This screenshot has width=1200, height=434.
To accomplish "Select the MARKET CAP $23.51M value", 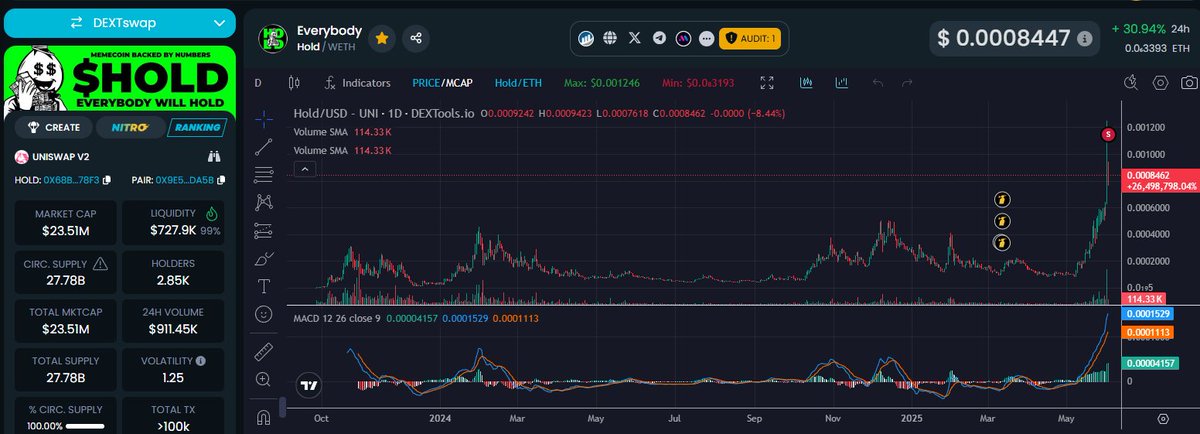I will click(64, 231).
